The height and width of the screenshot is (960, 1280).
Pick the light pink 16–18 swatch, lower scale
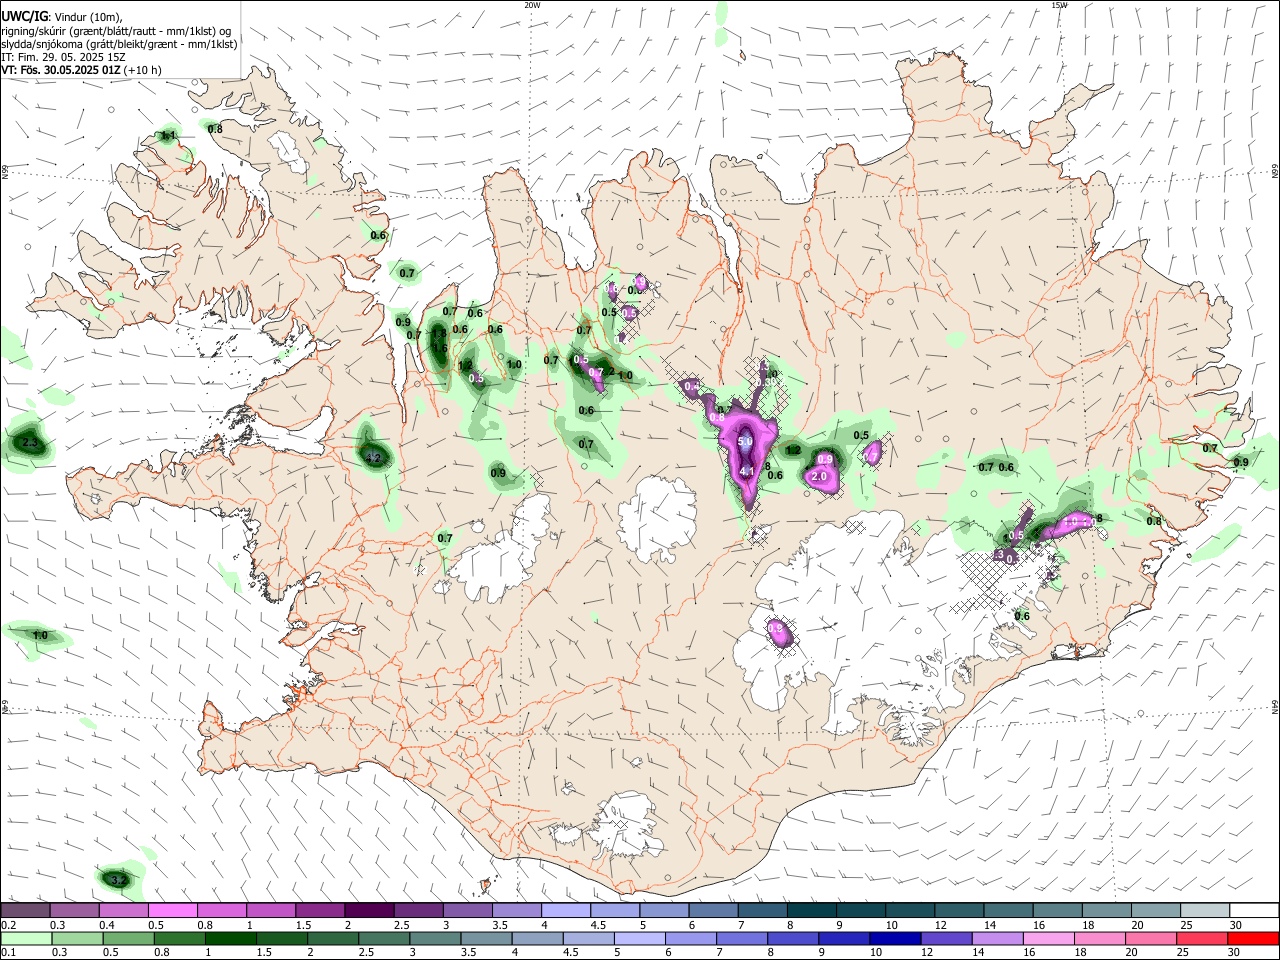point(1047,938)
